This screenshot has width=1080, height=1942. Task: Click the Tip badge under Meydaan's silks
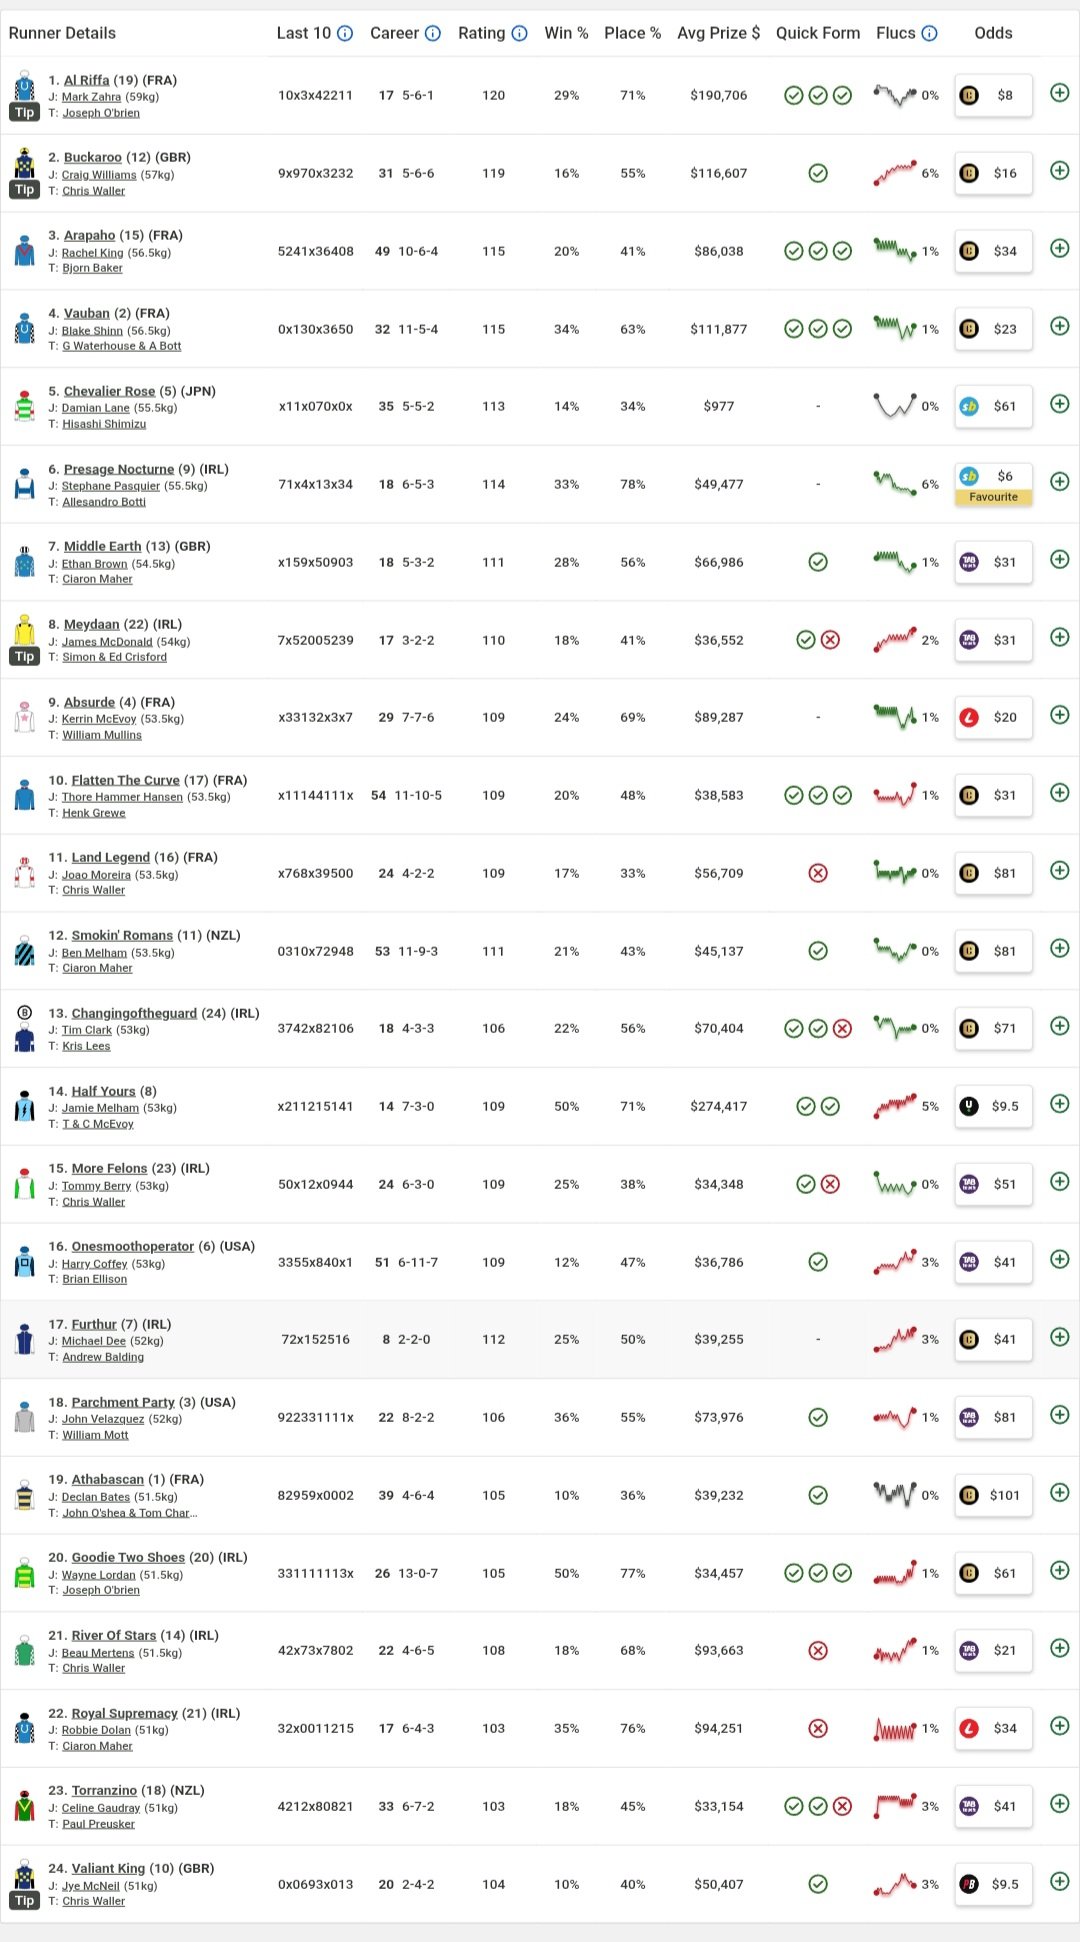pos(25,656)
